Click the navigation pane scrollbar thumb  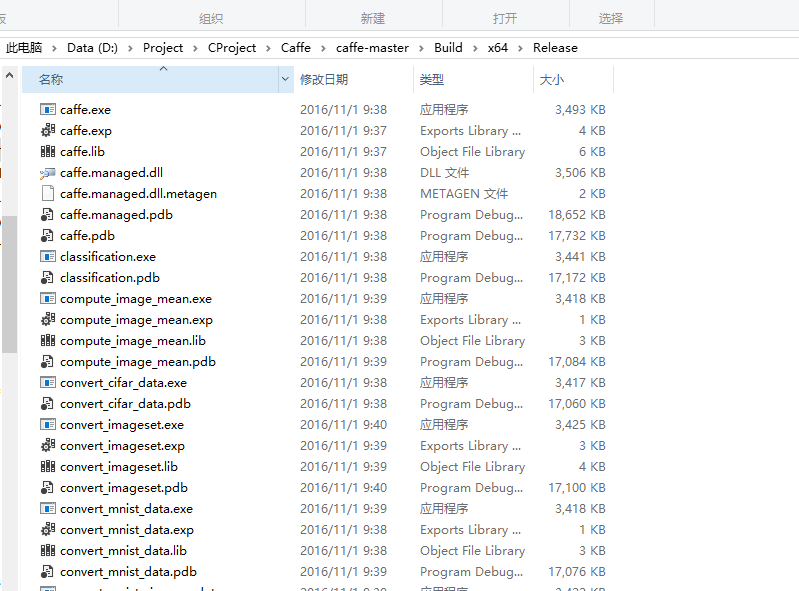click(9, 284)
